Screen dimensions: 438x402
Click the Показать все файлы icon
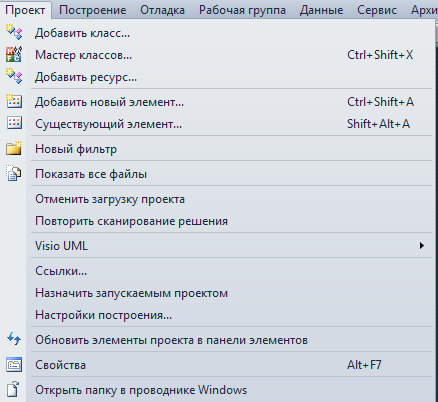coord(14,173)
